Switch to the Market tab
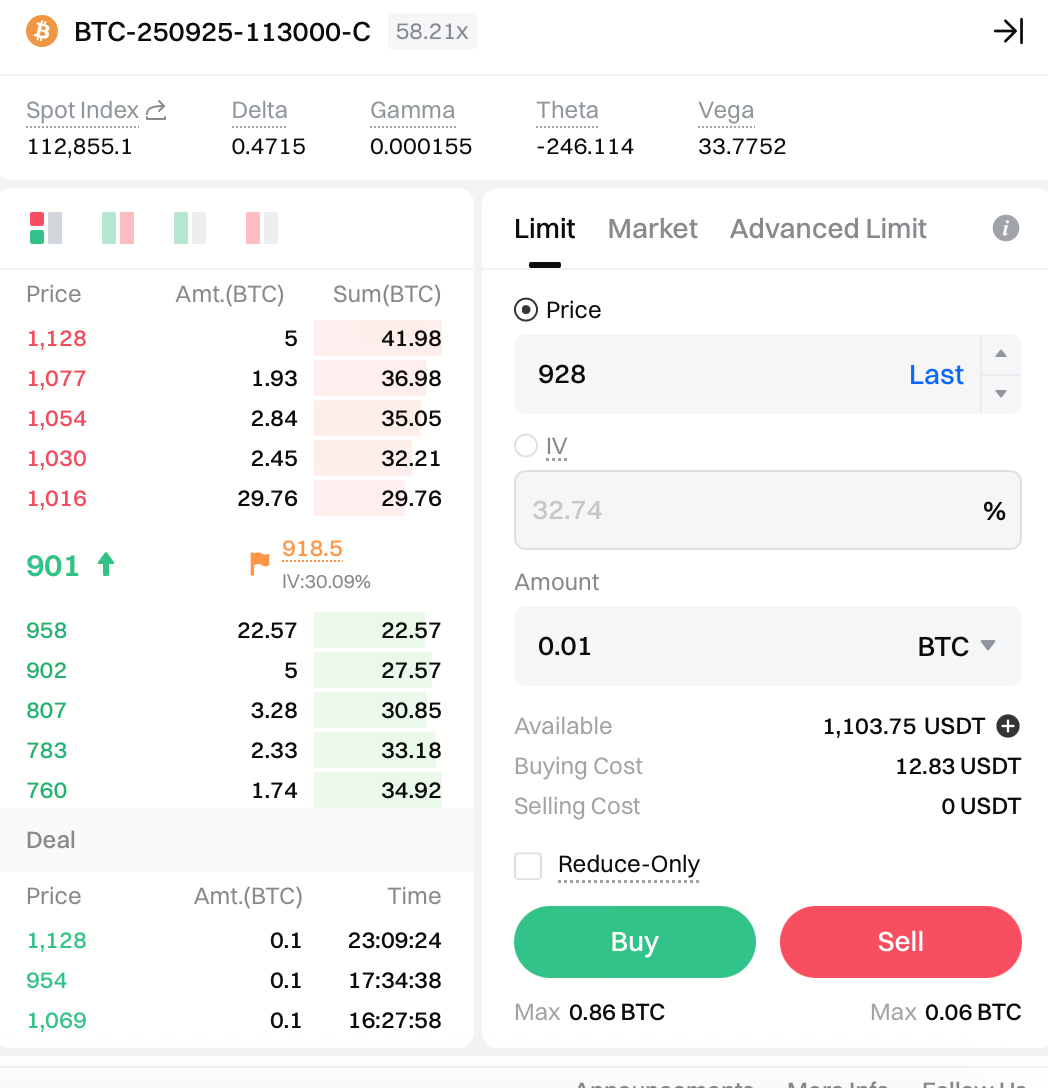The height and width of the screenshot is (1088, 1048). 652,229
